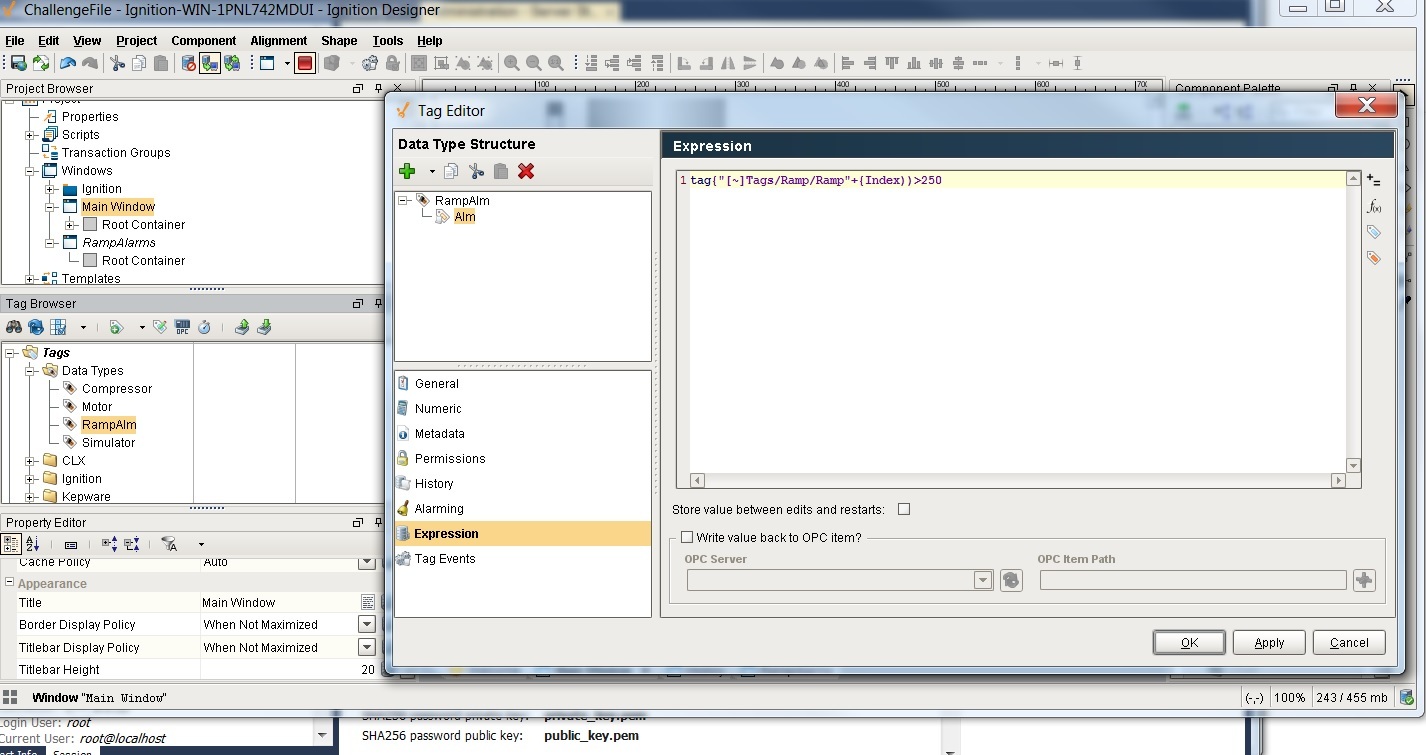Click the tag import icon
The image size is (1426, 755).
(x=264, y=327)
